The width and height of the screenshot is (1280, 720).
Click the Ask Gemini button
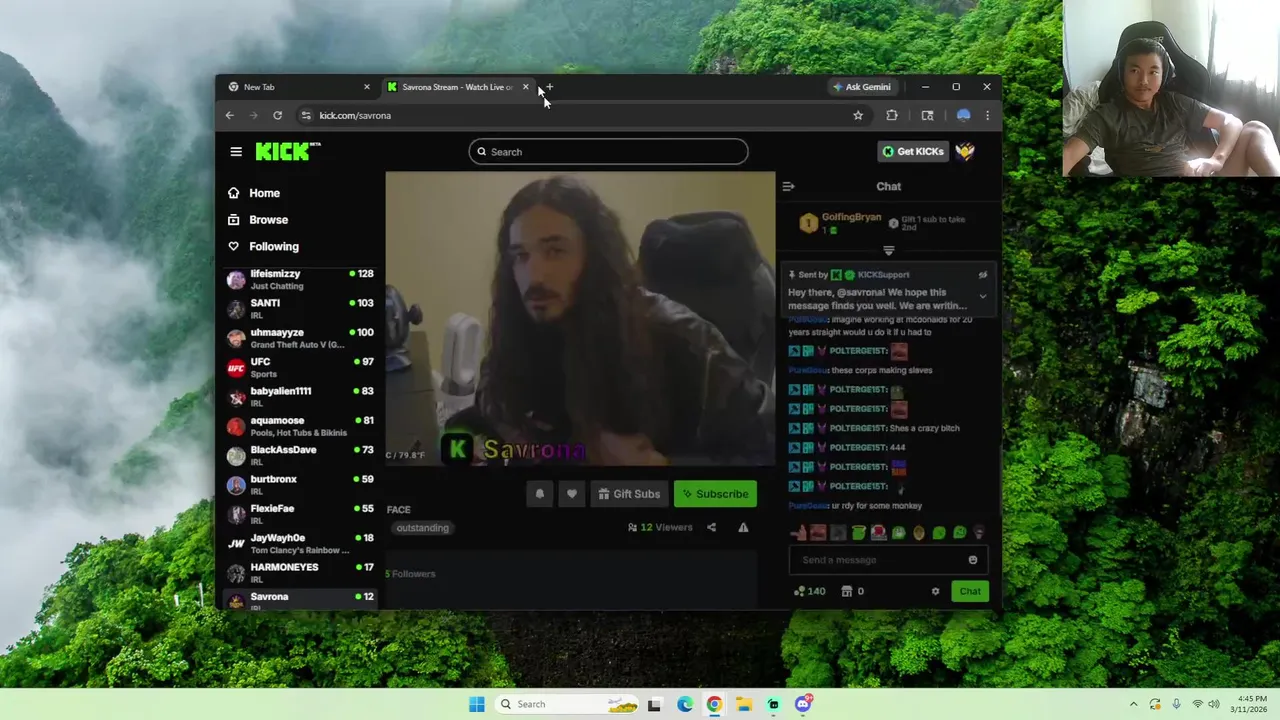[861, 87]
